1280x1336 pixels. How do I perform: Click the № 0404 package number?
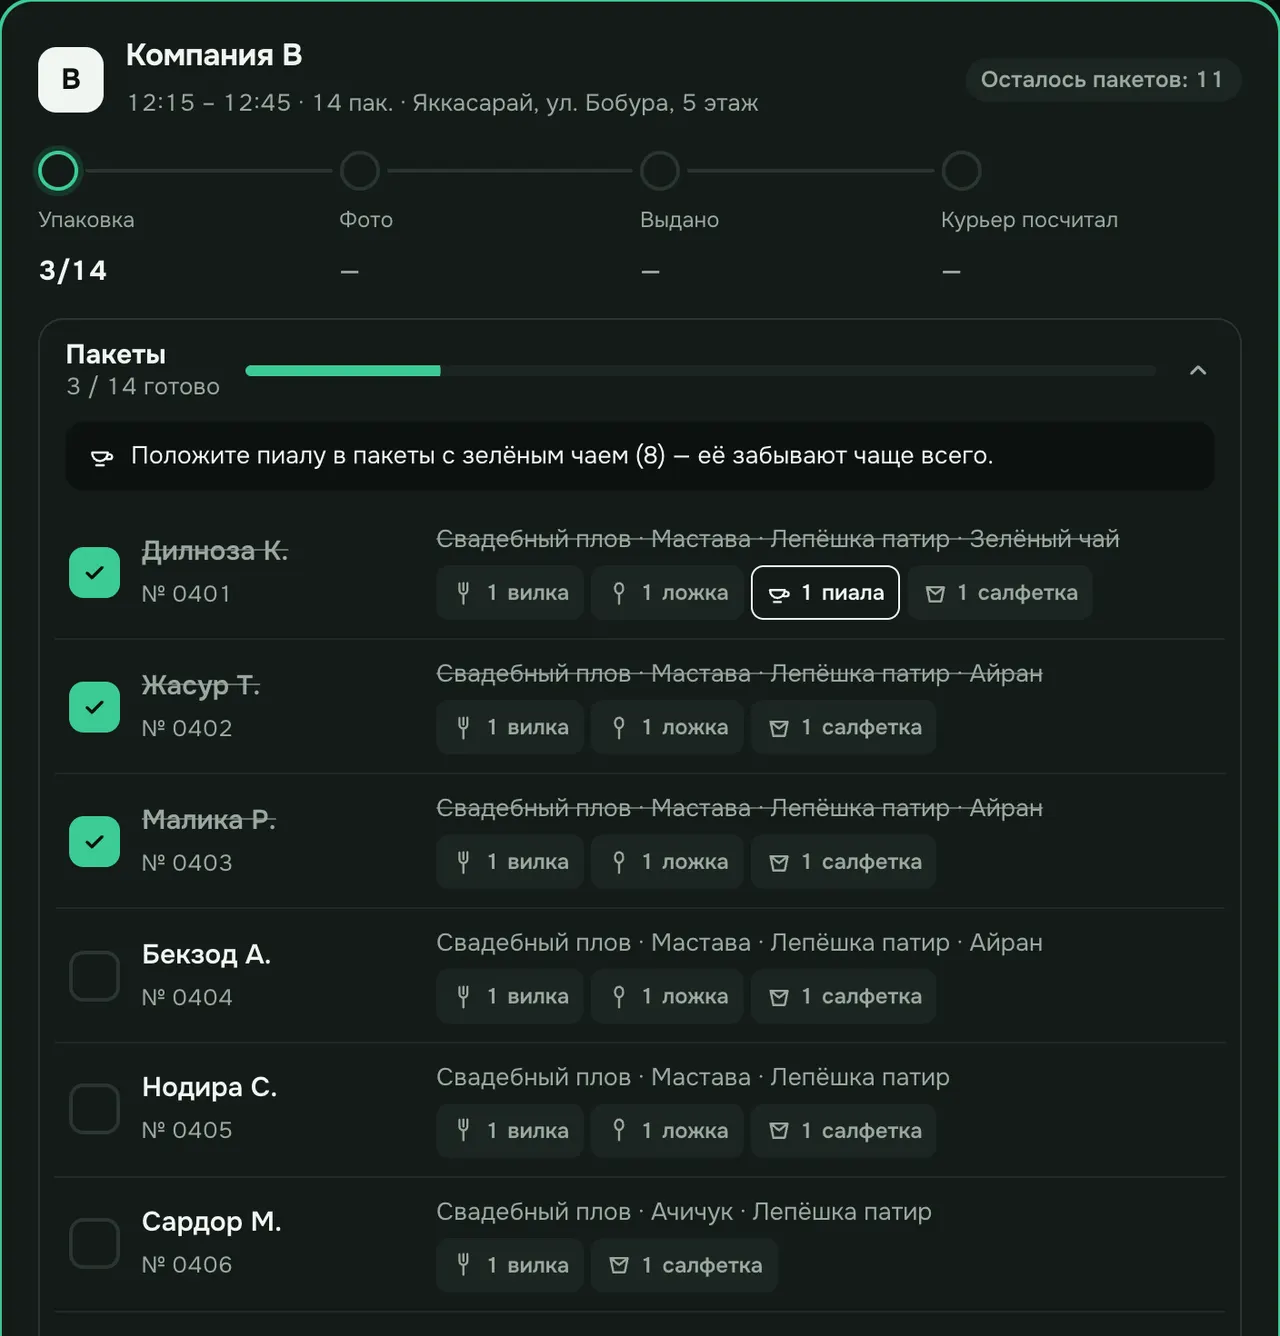click(187, 998)
